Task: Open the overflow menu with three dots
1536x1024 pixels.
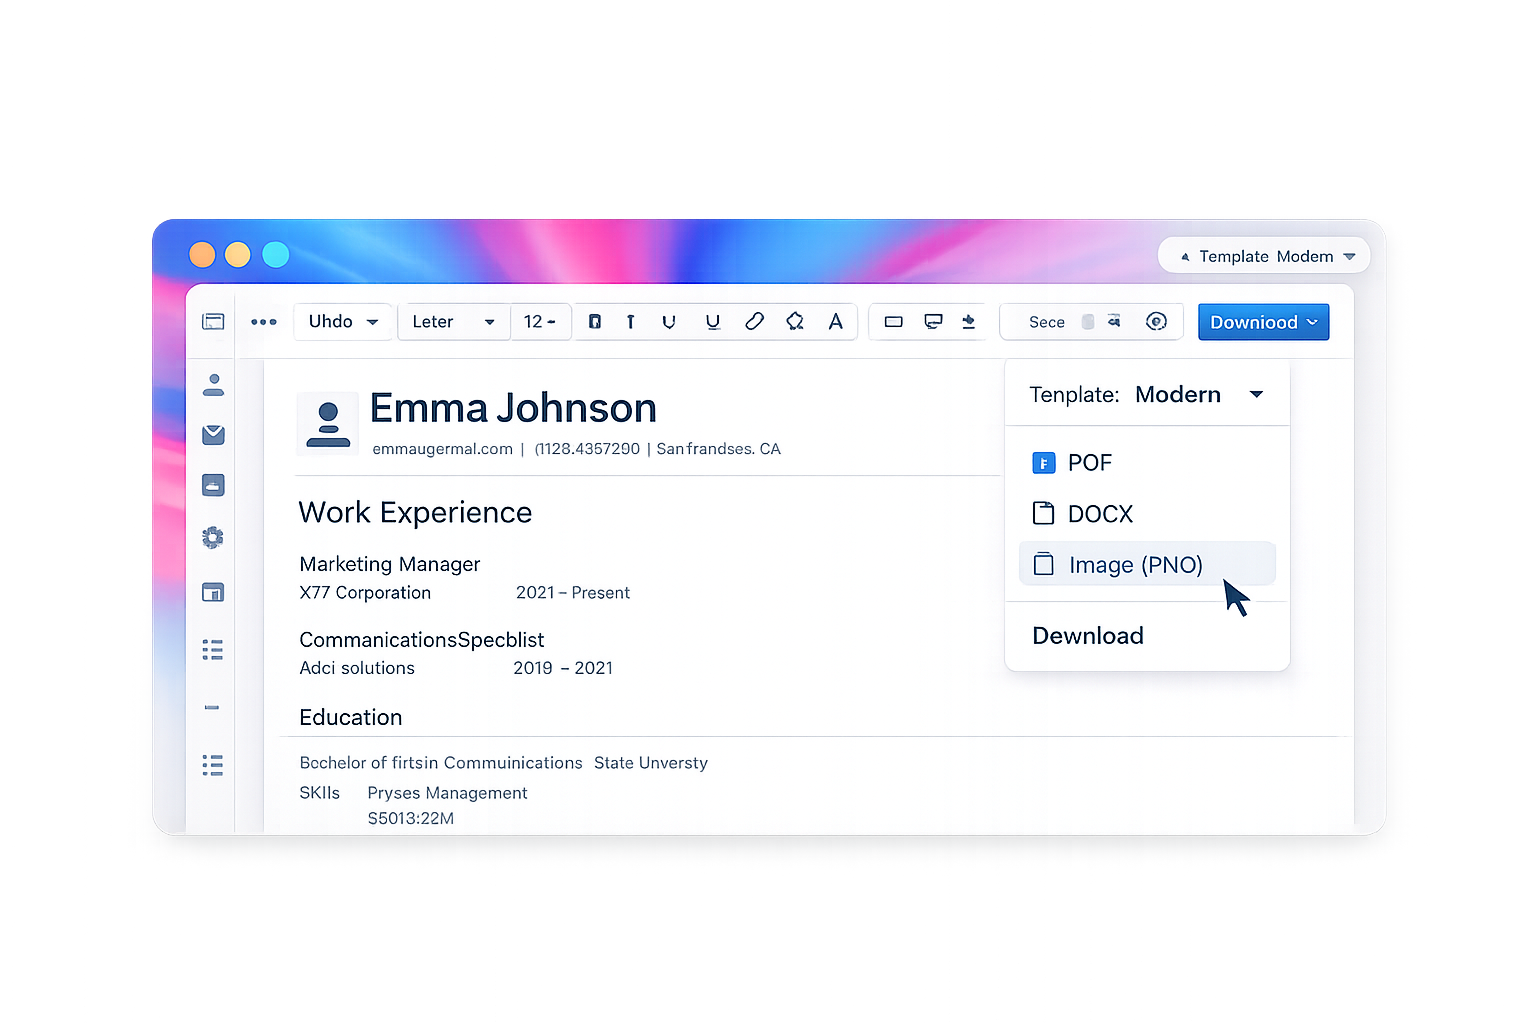Action: click(263, 321)
